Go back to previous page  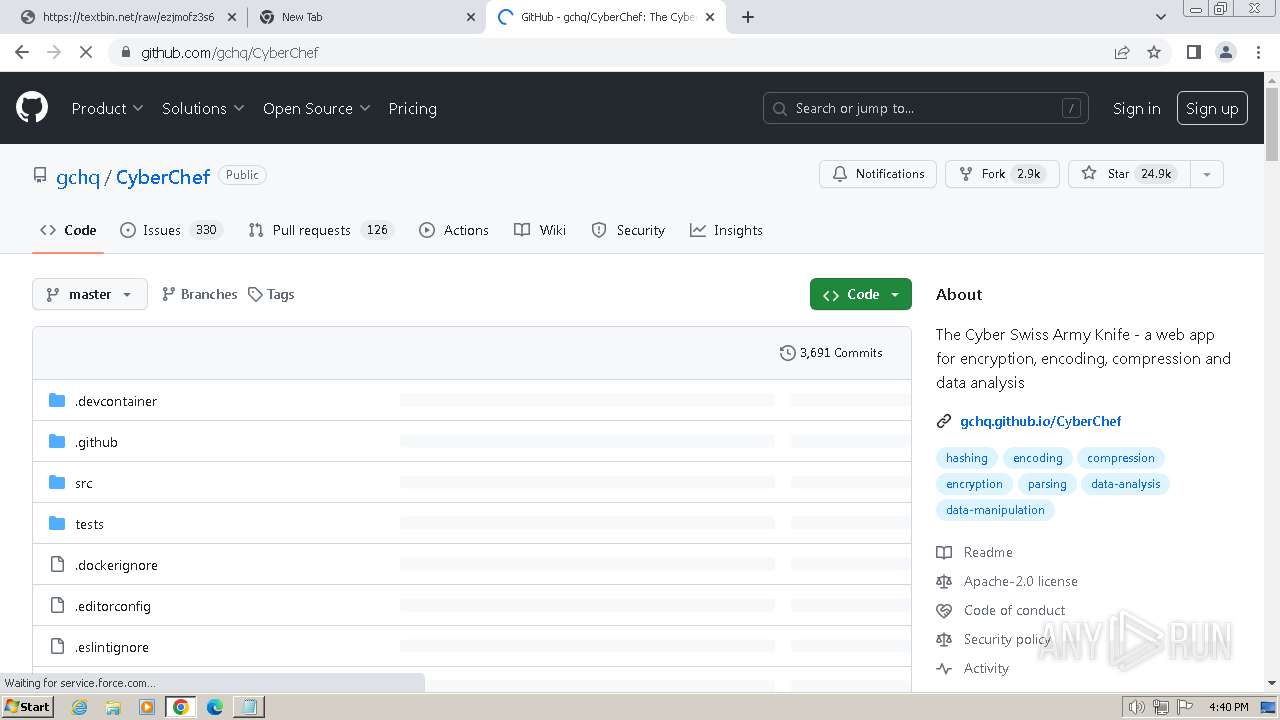coord(22,52)
